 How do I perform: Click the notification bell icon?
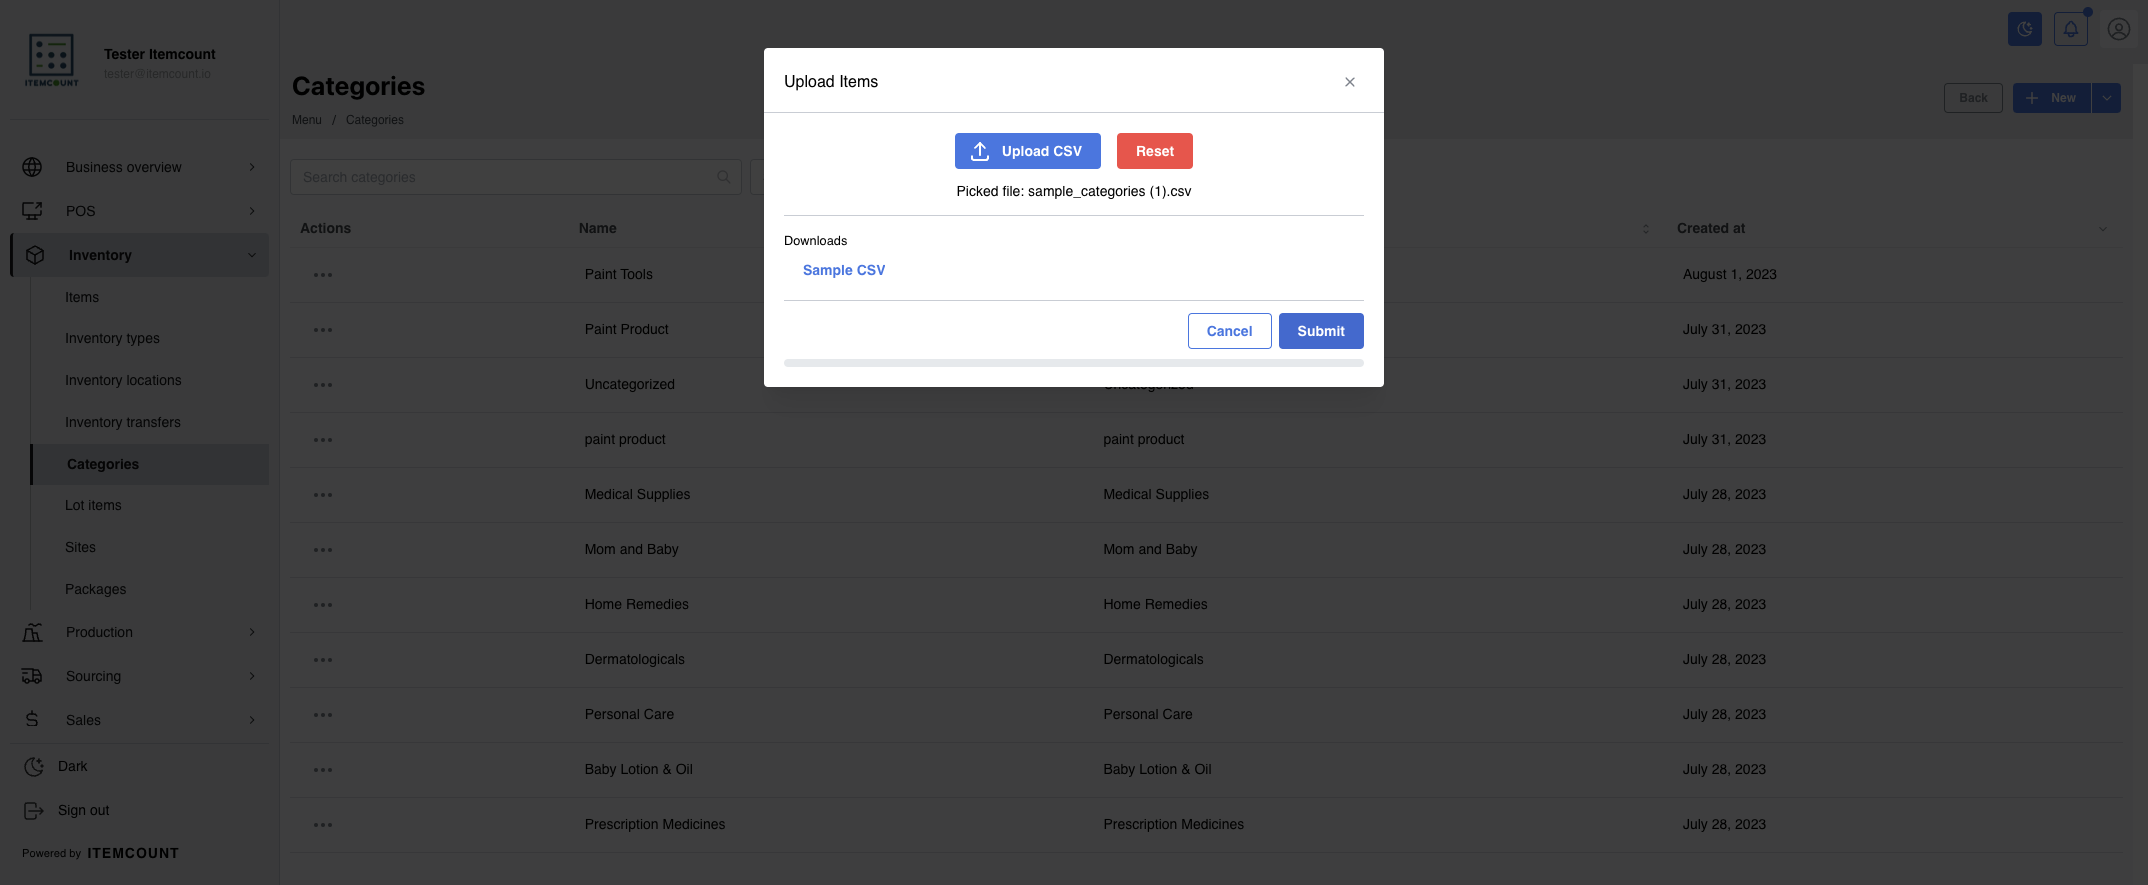[x=2071, y=29]
